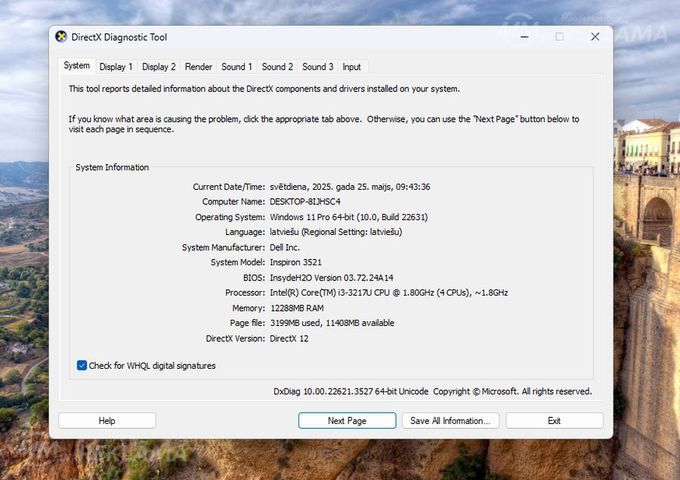This screenshot has width=680, height=480.
Task: Click the latviešu language value
Action: (336, 232)
